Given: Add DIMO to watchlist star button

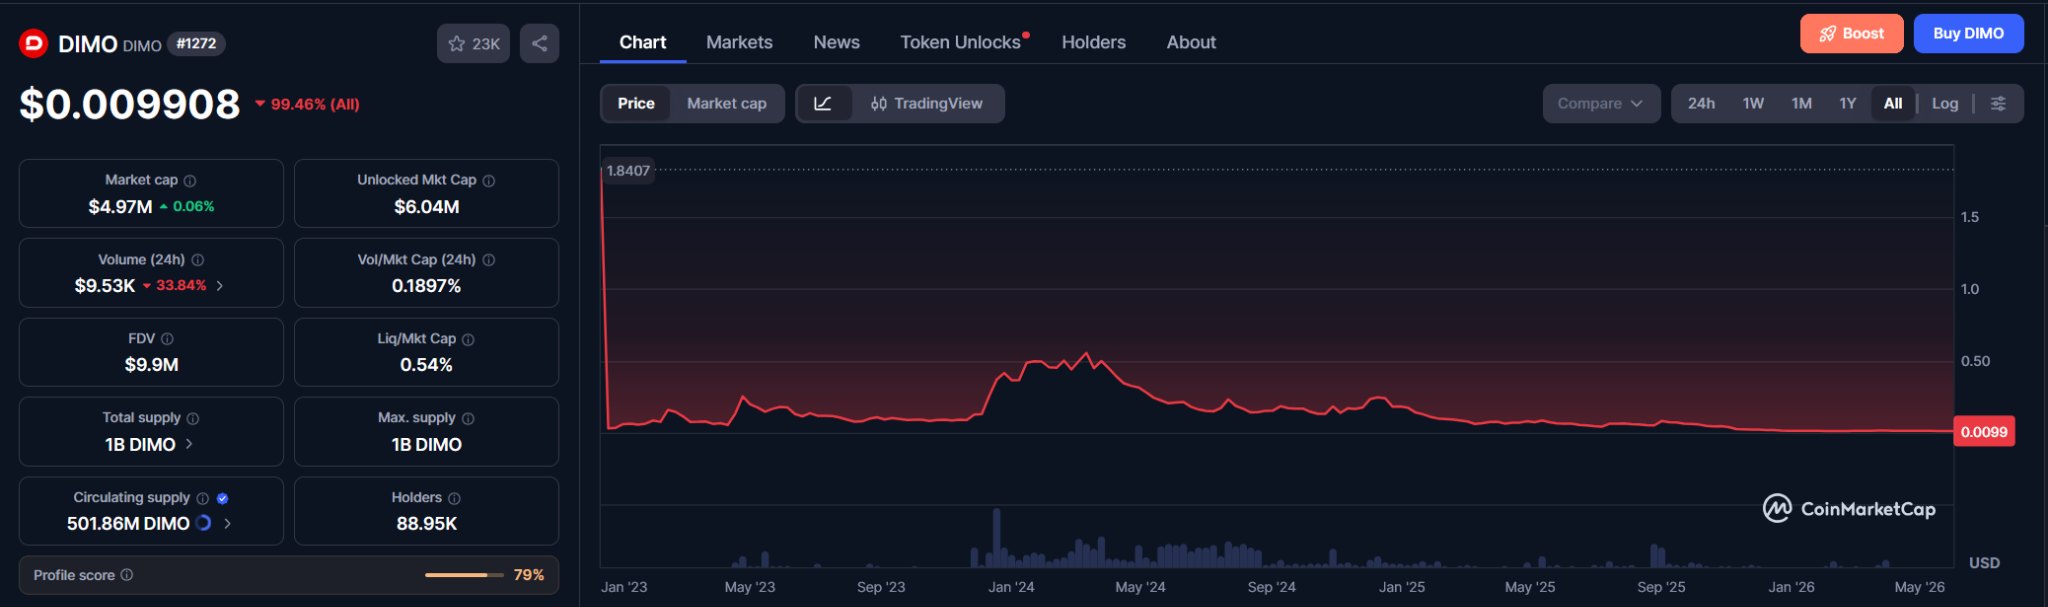Looking at the screenshot, I should [473, 43].
